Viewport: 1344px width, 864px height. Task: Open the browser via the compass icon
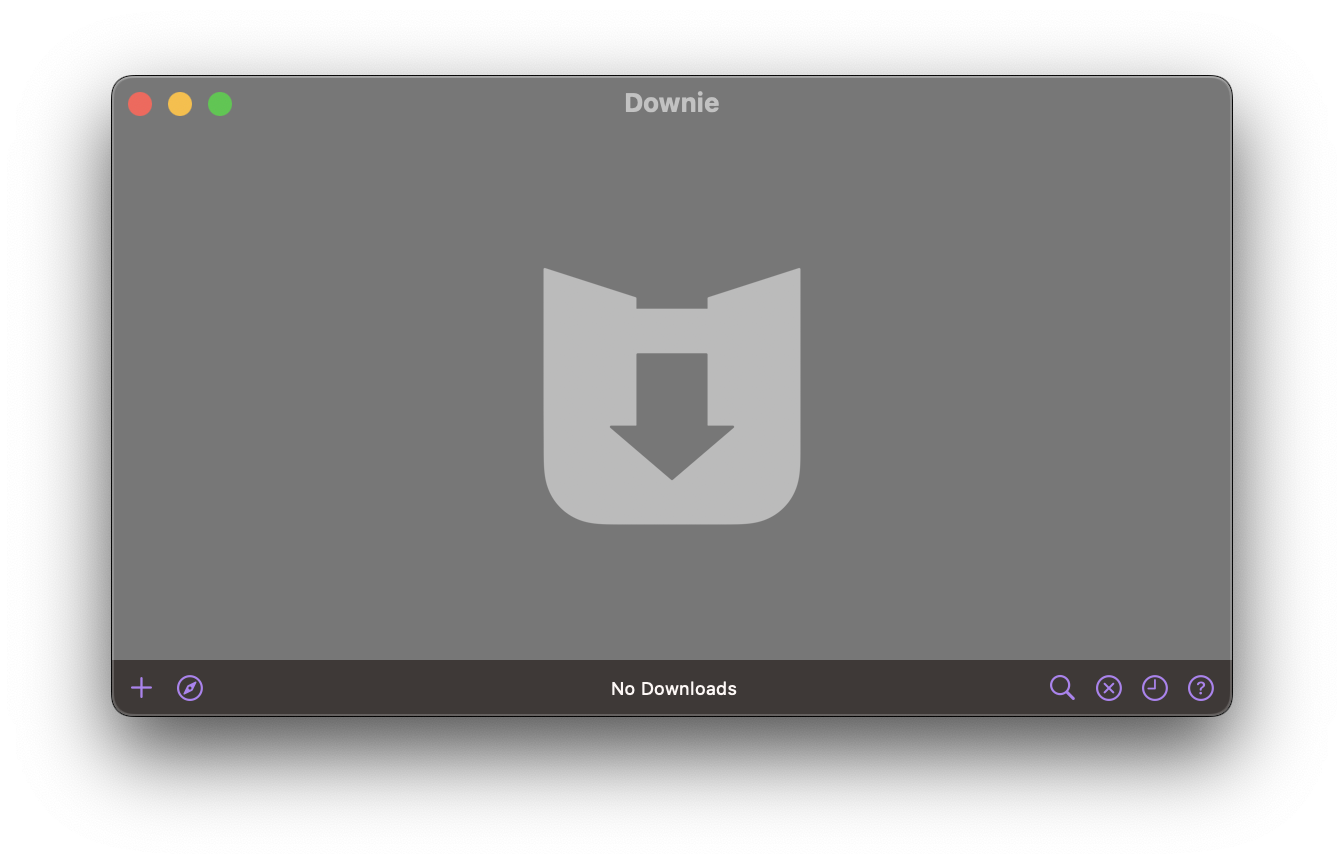(190, 688)
